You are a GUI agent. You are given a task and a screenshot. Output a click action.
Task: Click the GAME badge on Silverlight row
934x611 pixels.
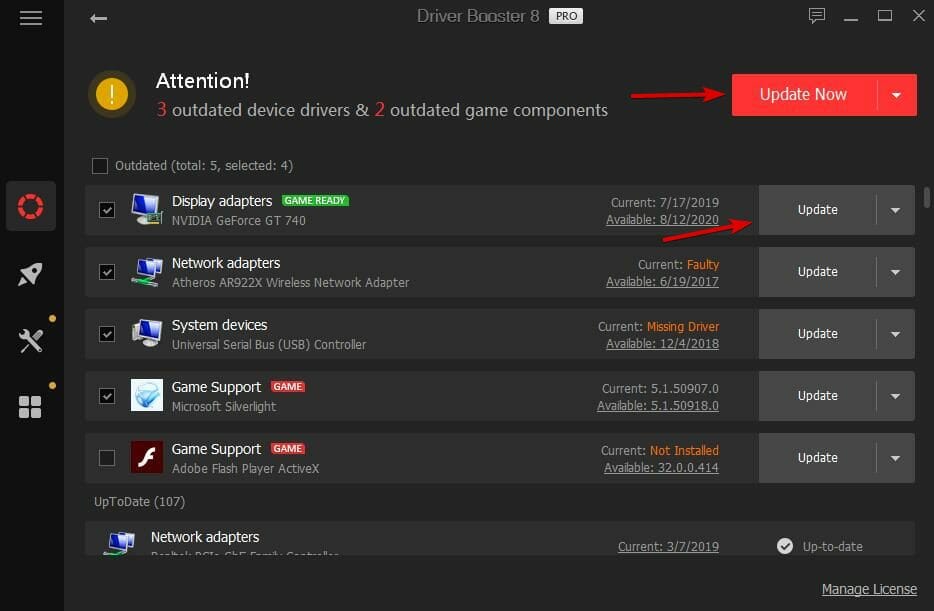288,386
